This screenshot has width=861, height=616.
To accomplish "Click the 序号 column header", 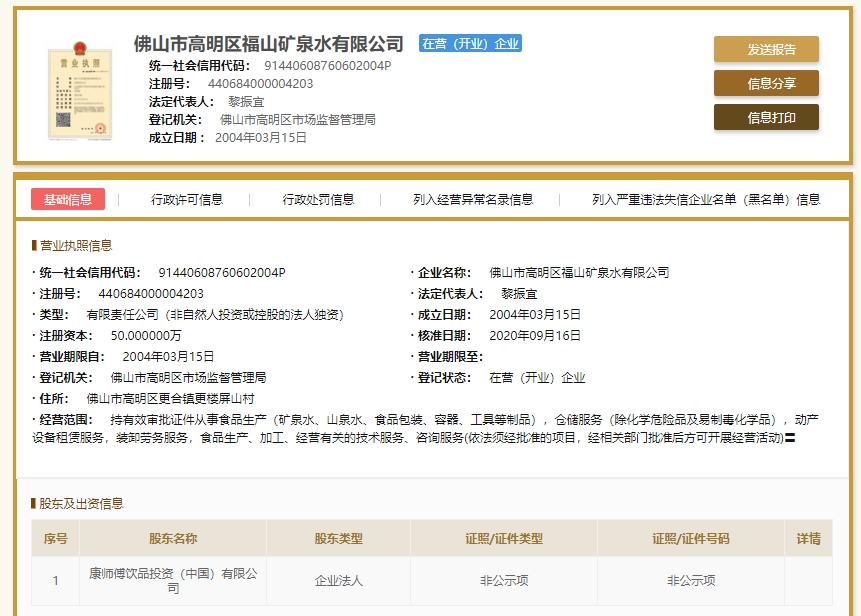I will pyautogui.click(x=55, y=539).
